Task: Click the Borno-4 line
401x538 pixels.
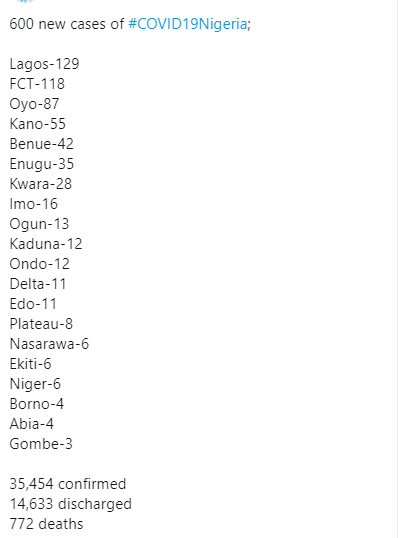Action: (37, 404)
